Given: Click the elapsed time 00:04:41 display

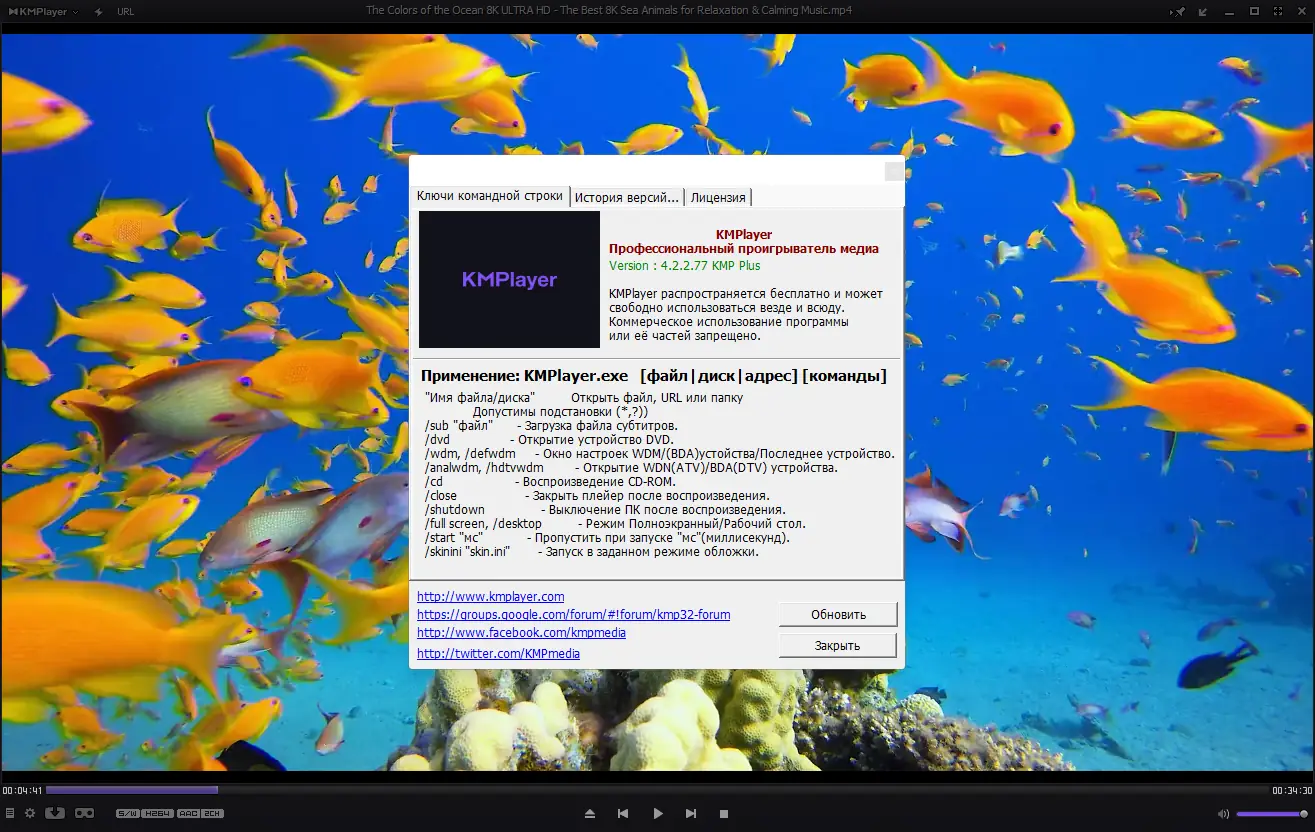Looking at the screenshot, I should click(22, 790).
